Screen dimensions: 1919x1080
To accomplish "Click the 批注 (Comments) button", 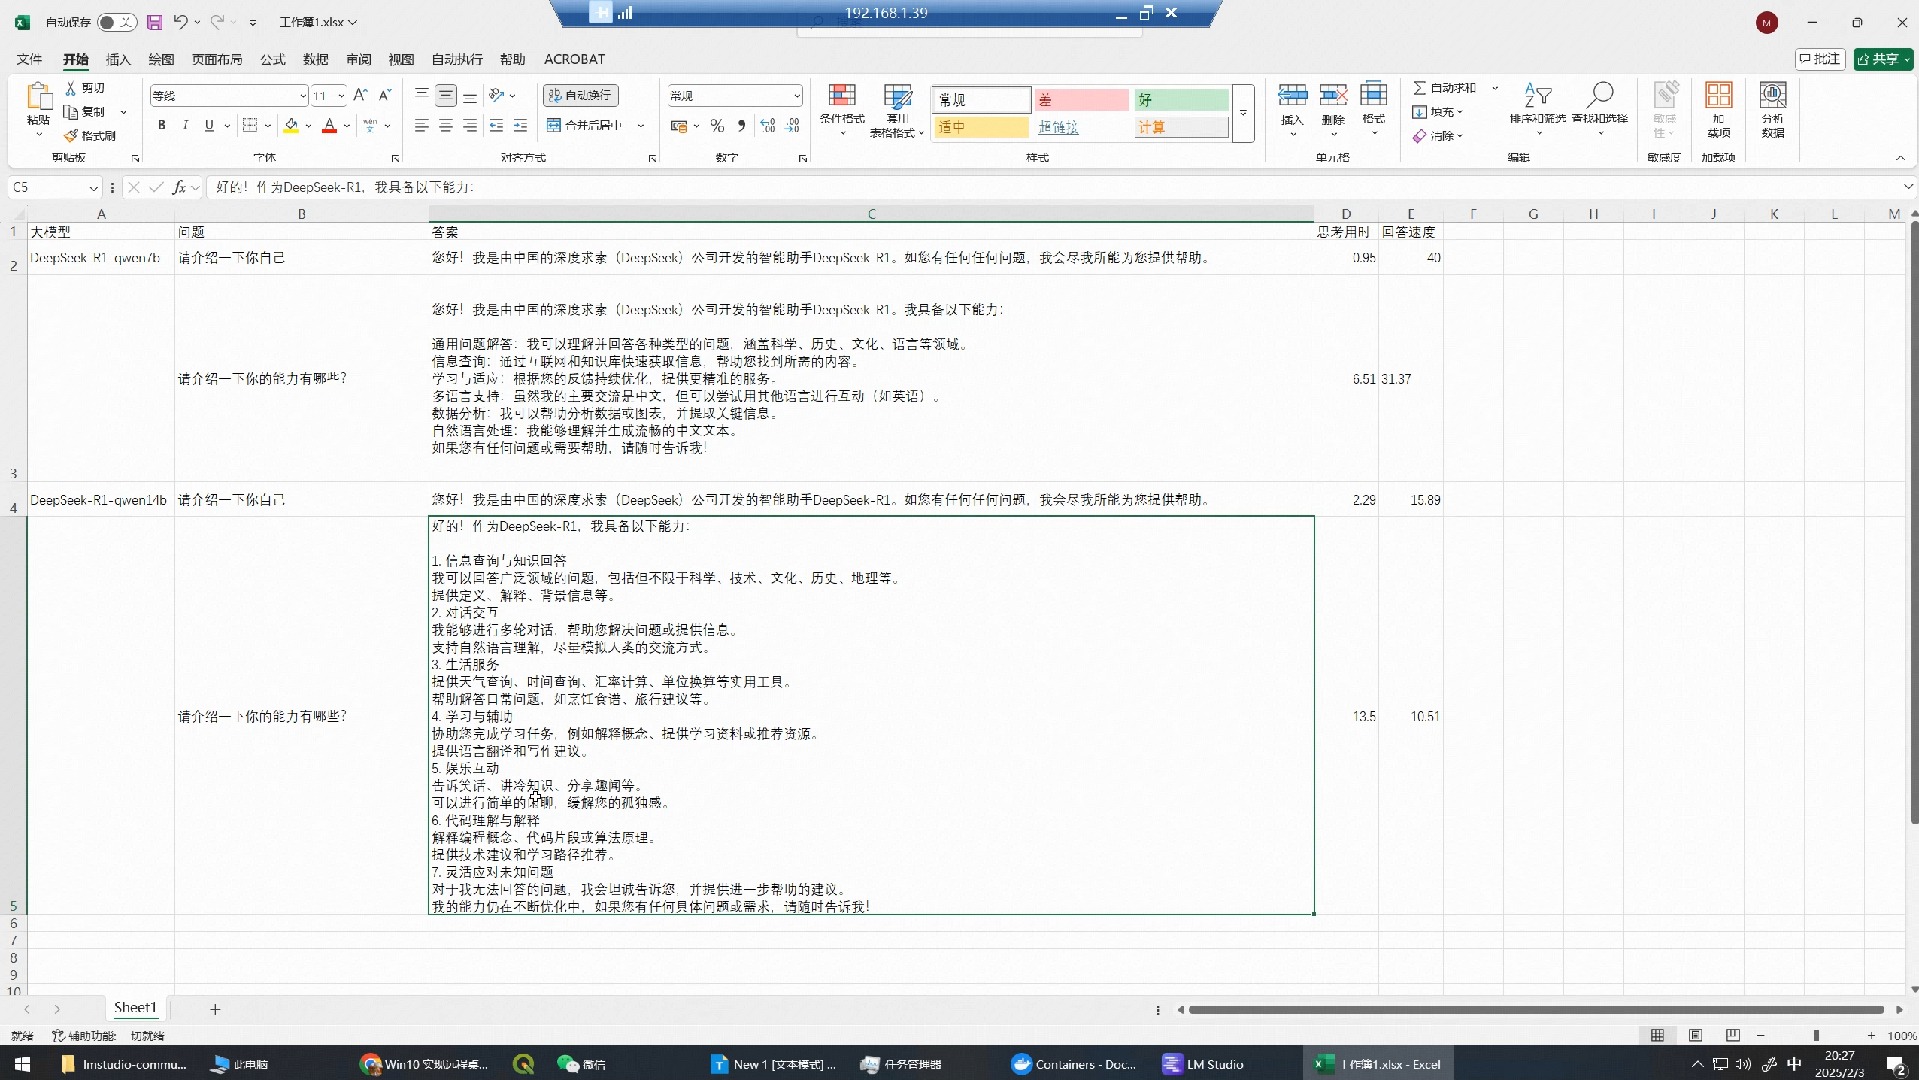I will 1820,59.
